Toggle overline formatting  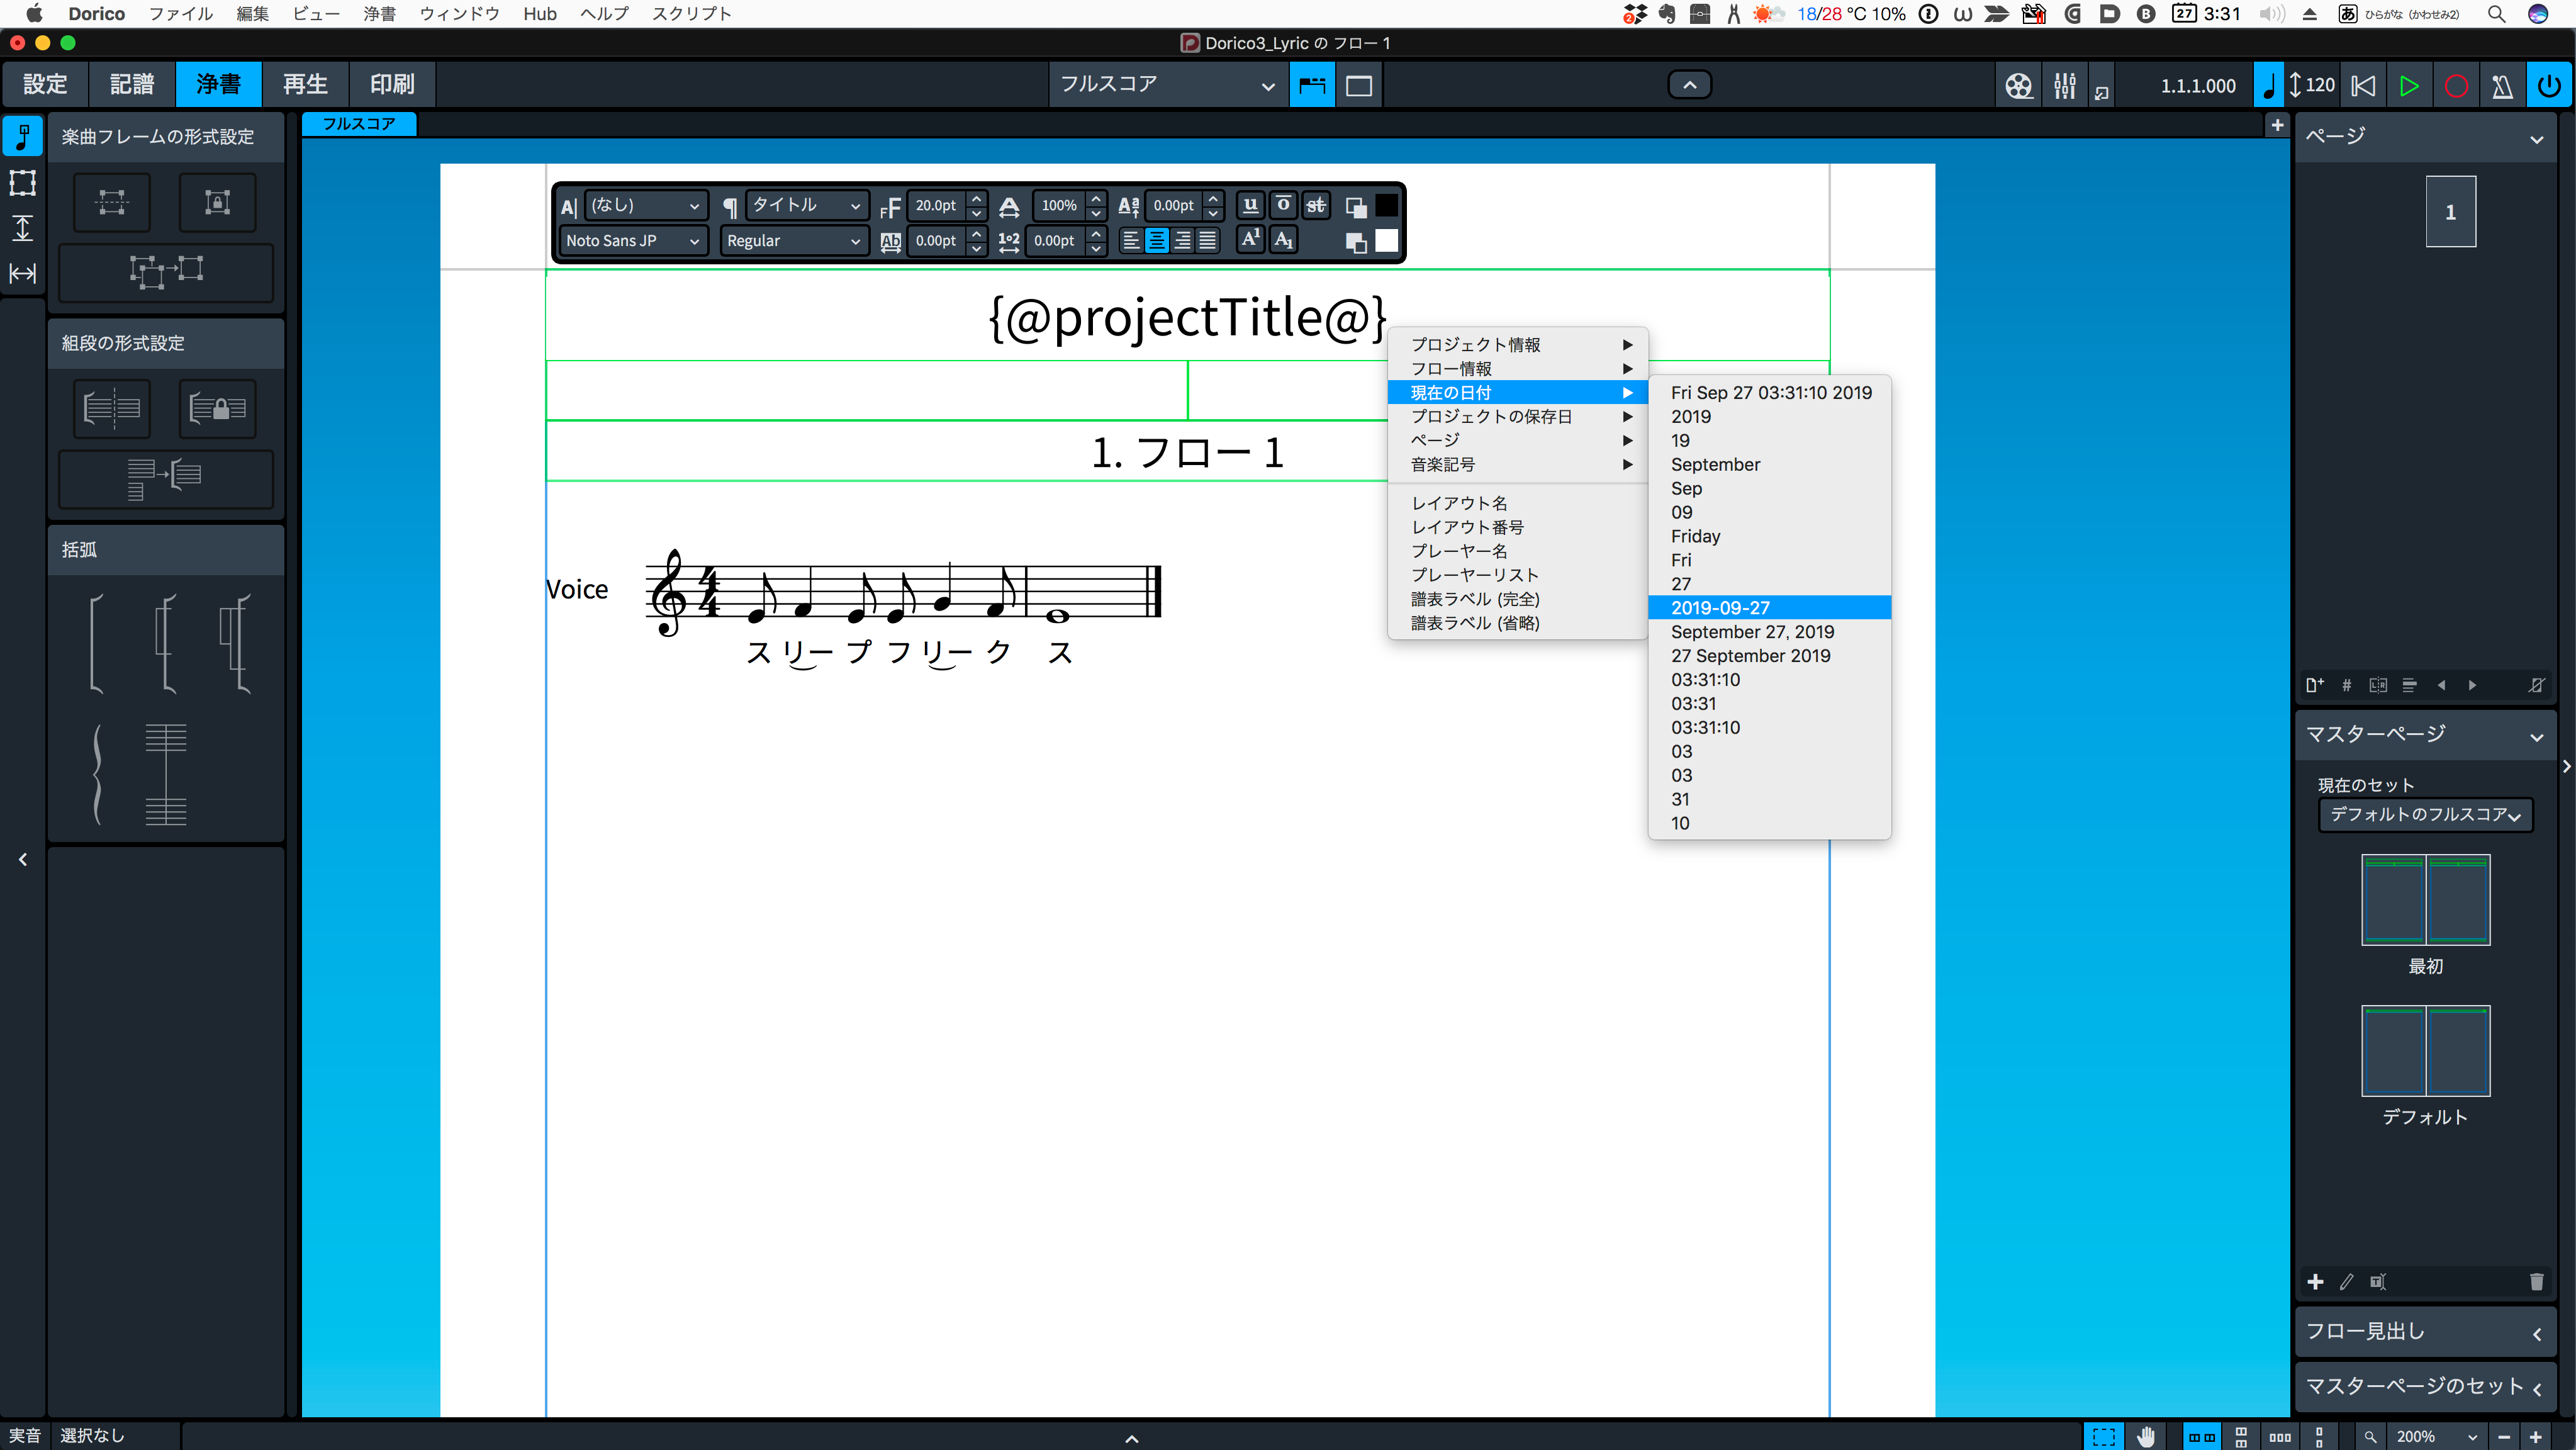click(x=1283, y=205)
